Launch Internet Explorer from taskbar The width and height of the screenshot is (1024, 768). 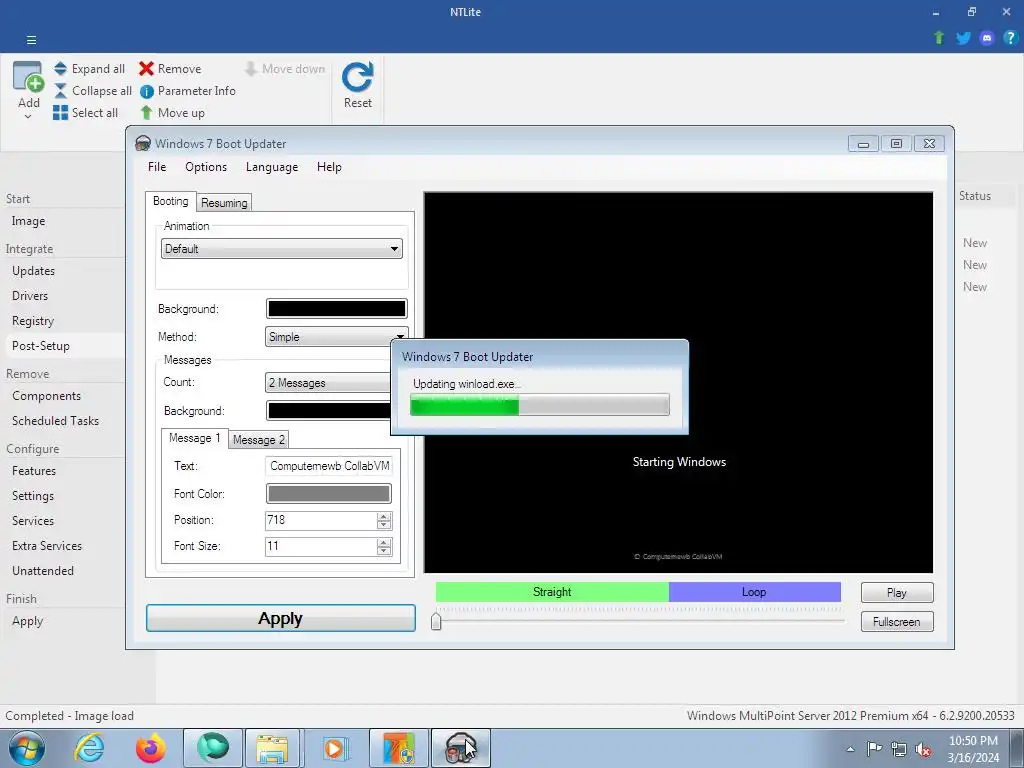89,748
